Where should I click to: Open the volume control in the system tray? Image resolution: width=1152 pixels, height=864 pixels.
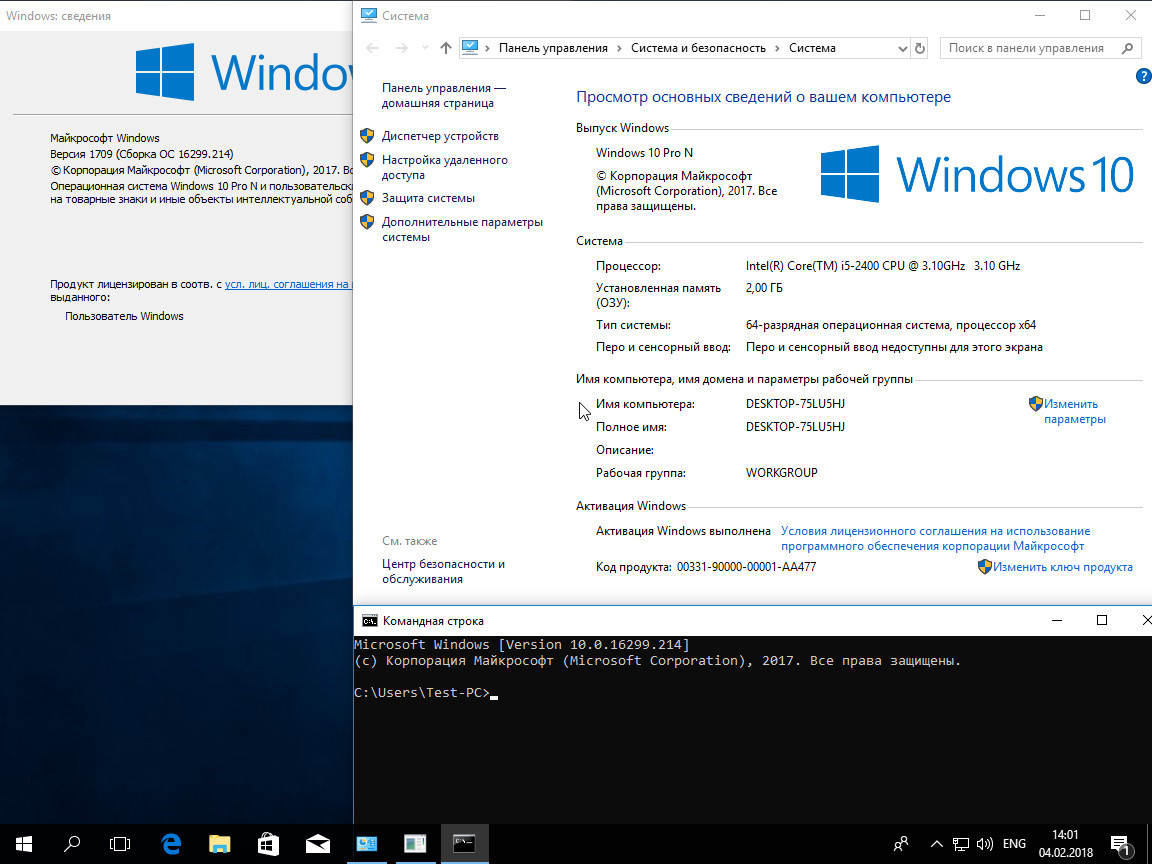point(984,843)
